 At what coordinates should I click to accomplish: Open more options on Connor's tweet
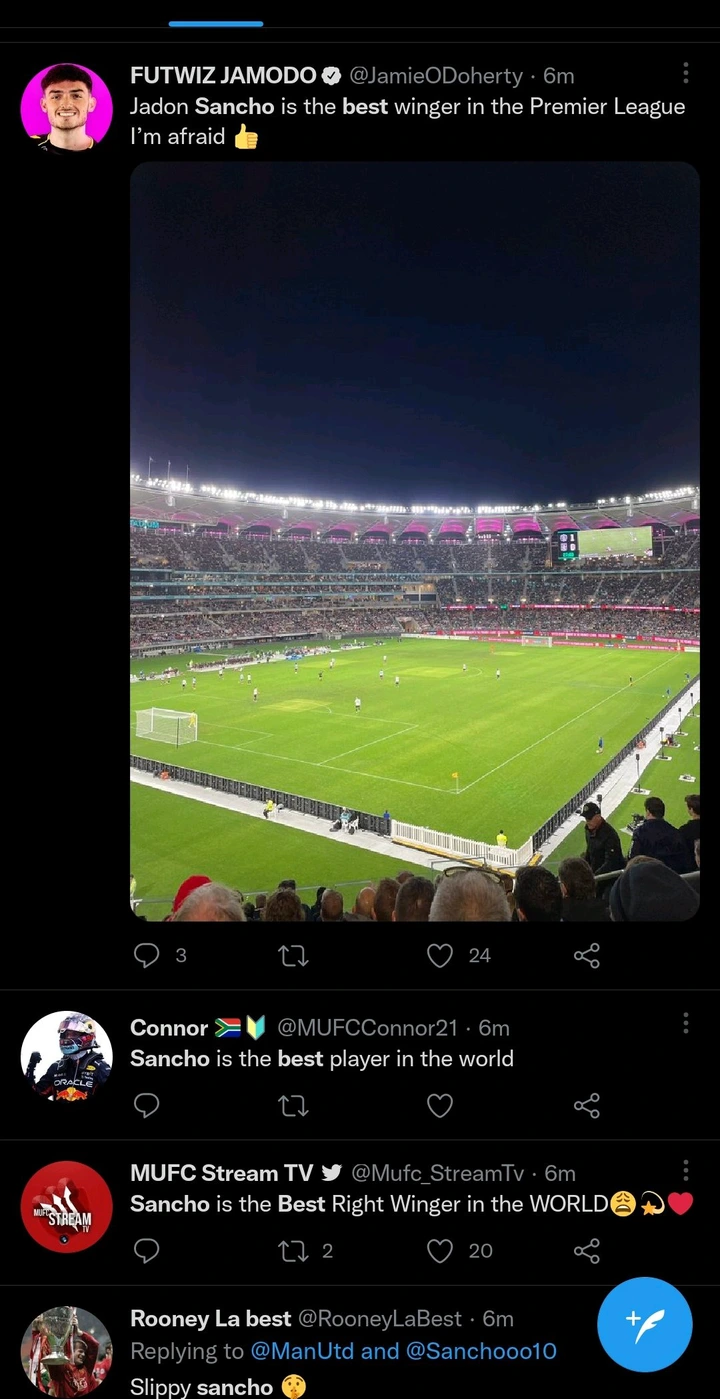(685, 1023)
